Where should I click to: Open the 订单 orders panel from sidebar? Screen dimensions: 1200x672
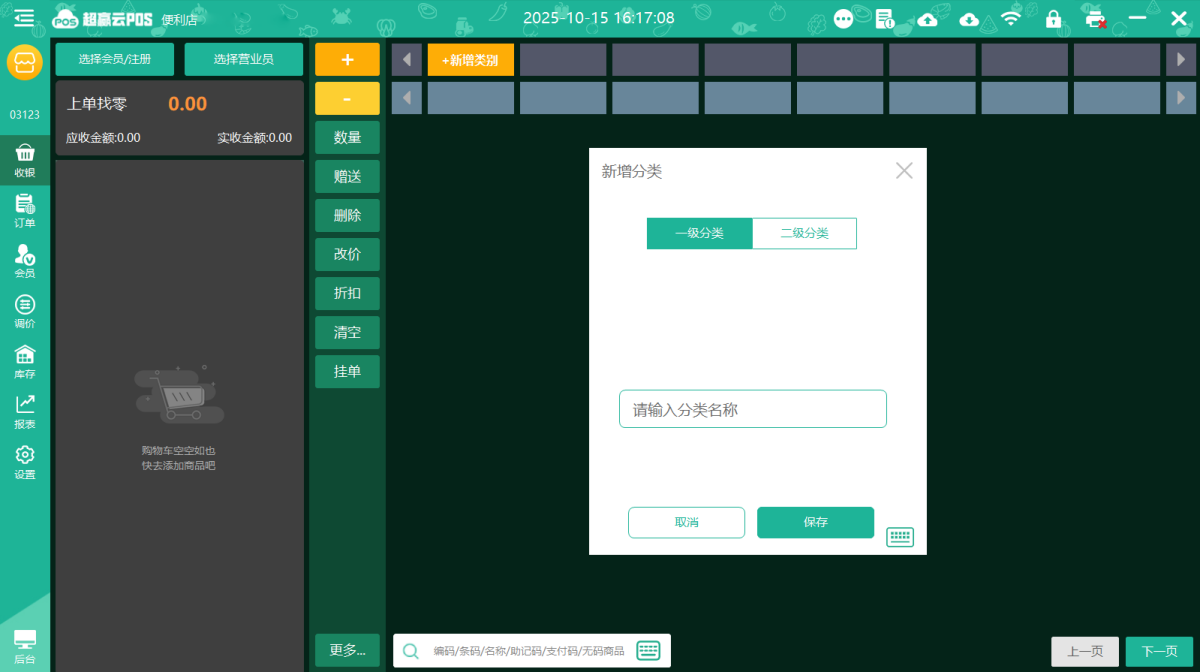pyautogui.click(x=24, y=210)
